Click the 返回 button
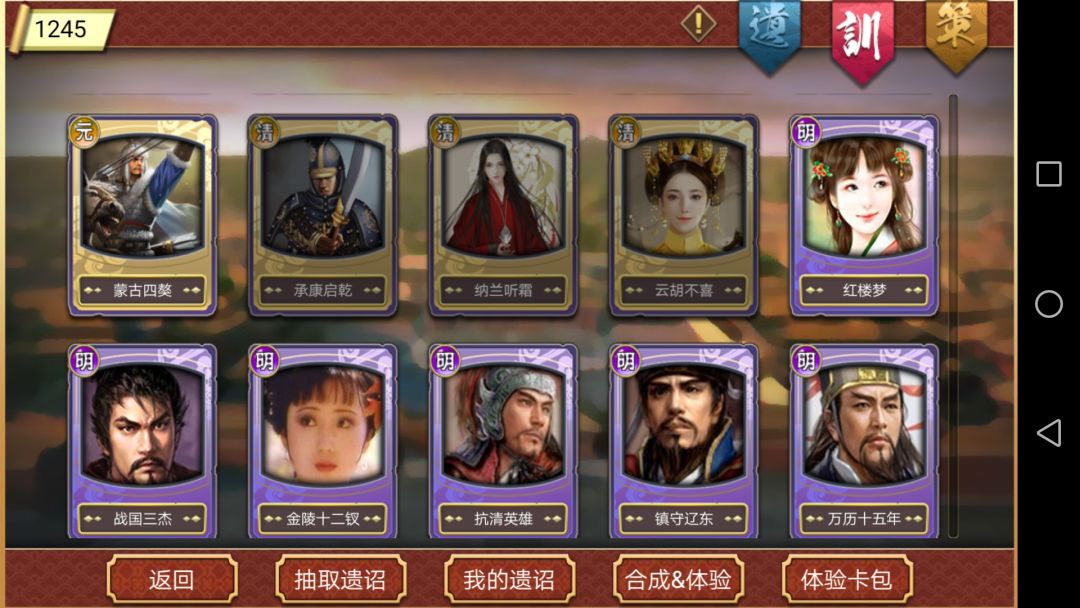This screenshot has width=1080, height=608. point(172,579)
